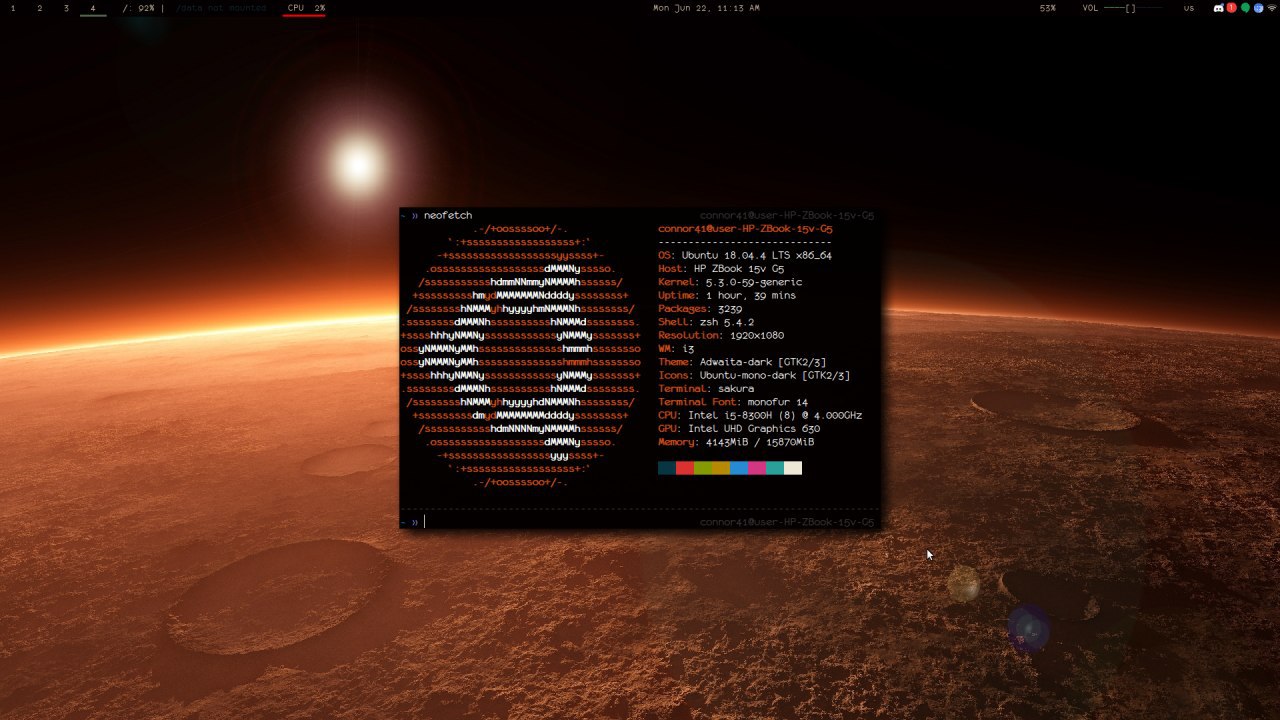
Task: Click the blue circle tray icon
Action: click(1258, 8)
